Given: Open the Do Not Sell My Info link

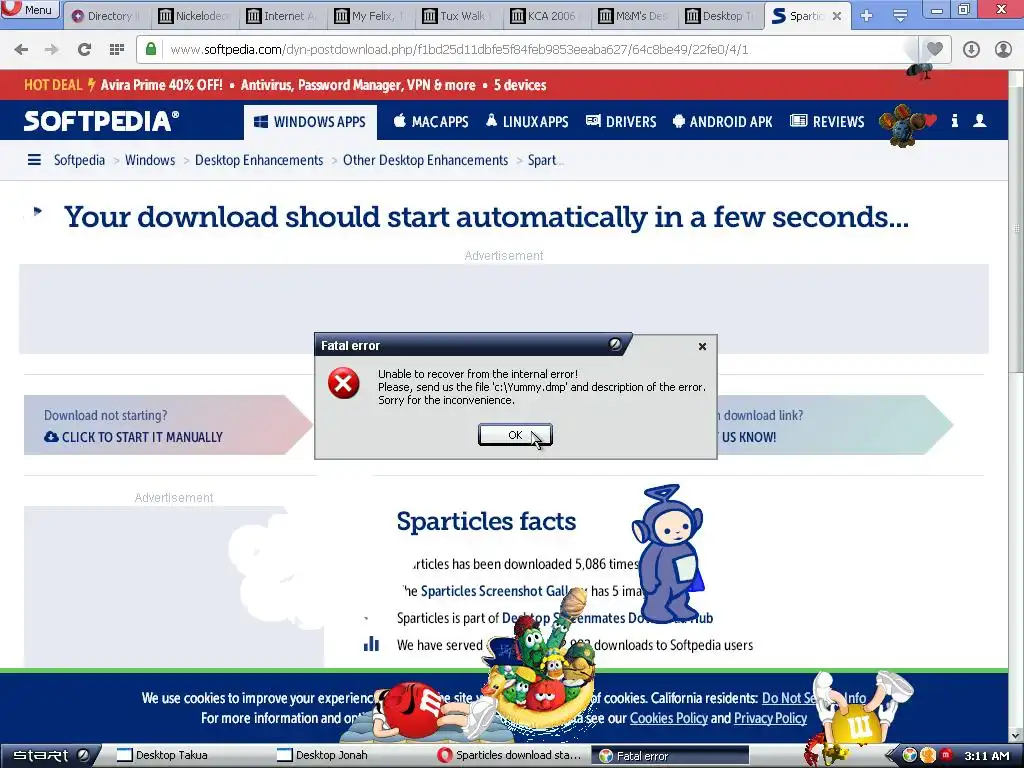Looking at the screenshot, I should pyautogui.click(x=814, y=698).
